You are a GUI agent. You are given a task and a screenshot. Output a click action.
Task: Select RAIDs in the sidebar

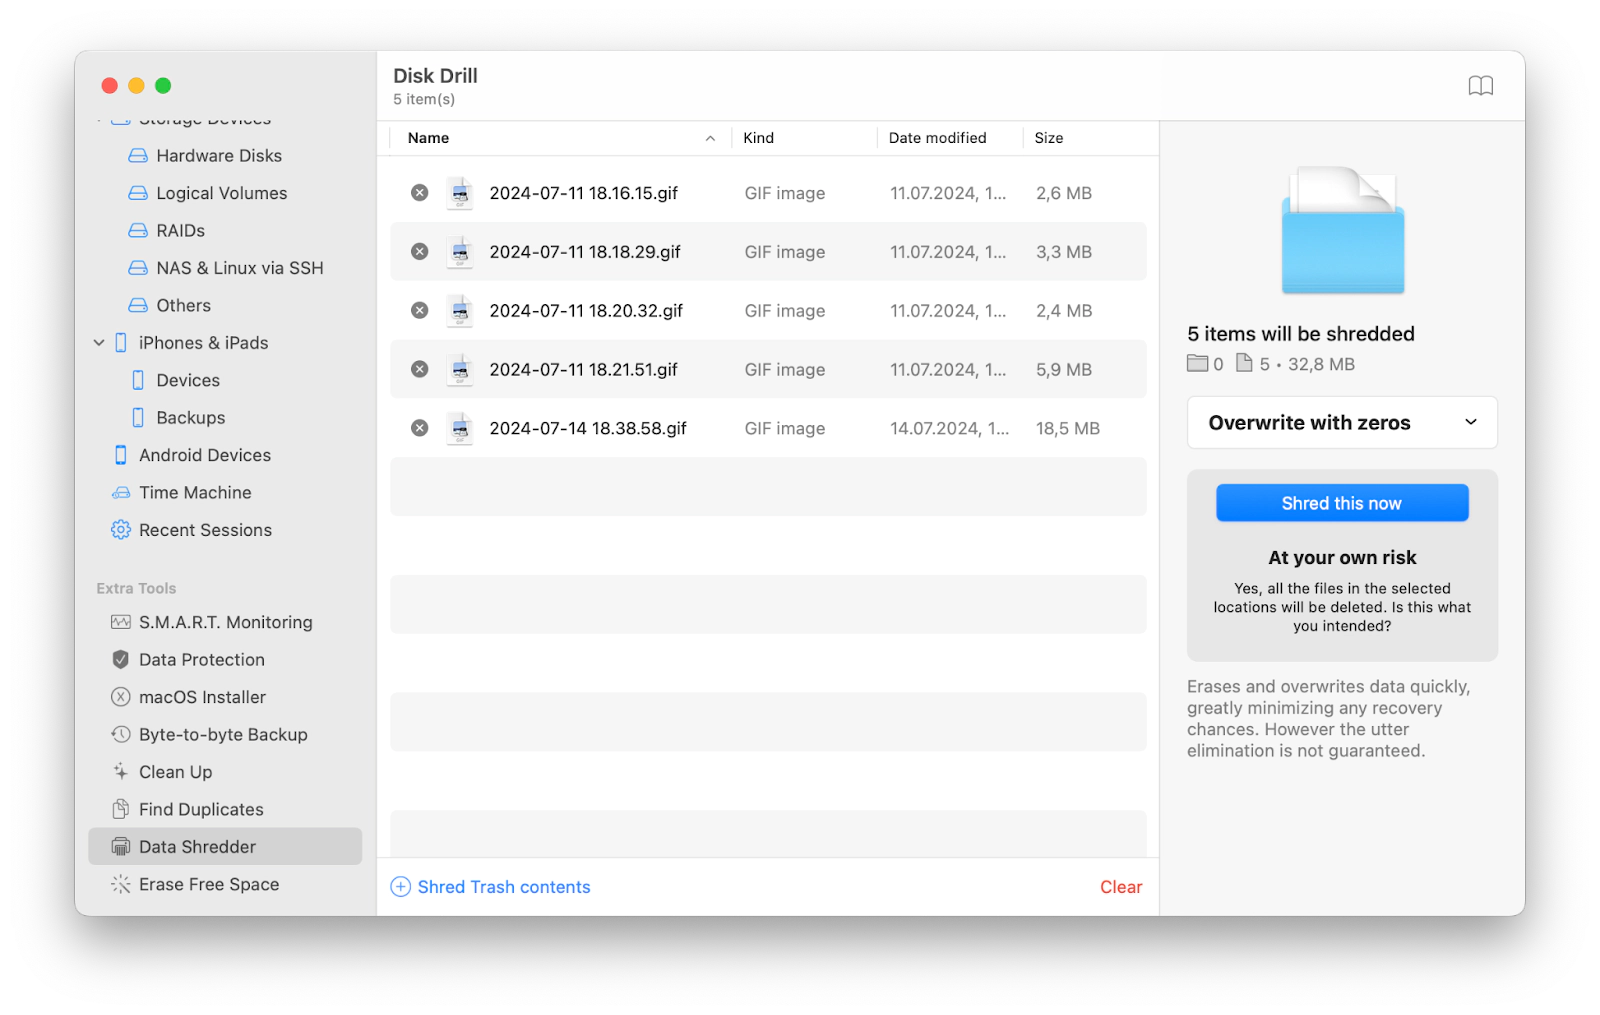[181, 231]
